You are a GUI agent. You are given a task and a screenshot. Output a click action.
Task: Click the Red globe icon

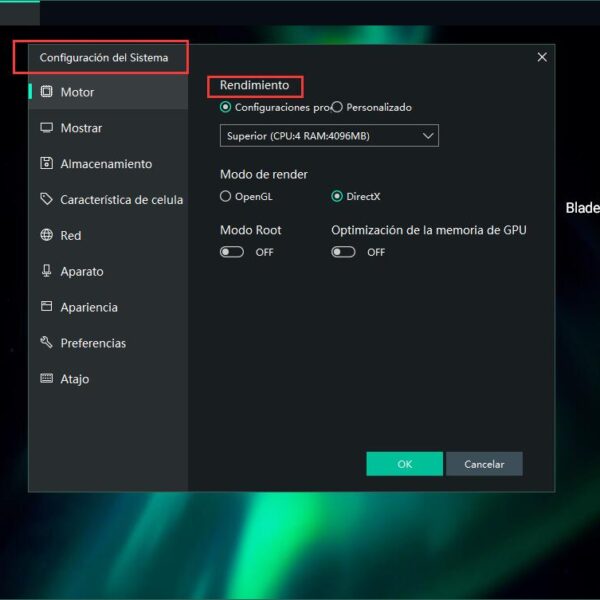pos(46,236)
